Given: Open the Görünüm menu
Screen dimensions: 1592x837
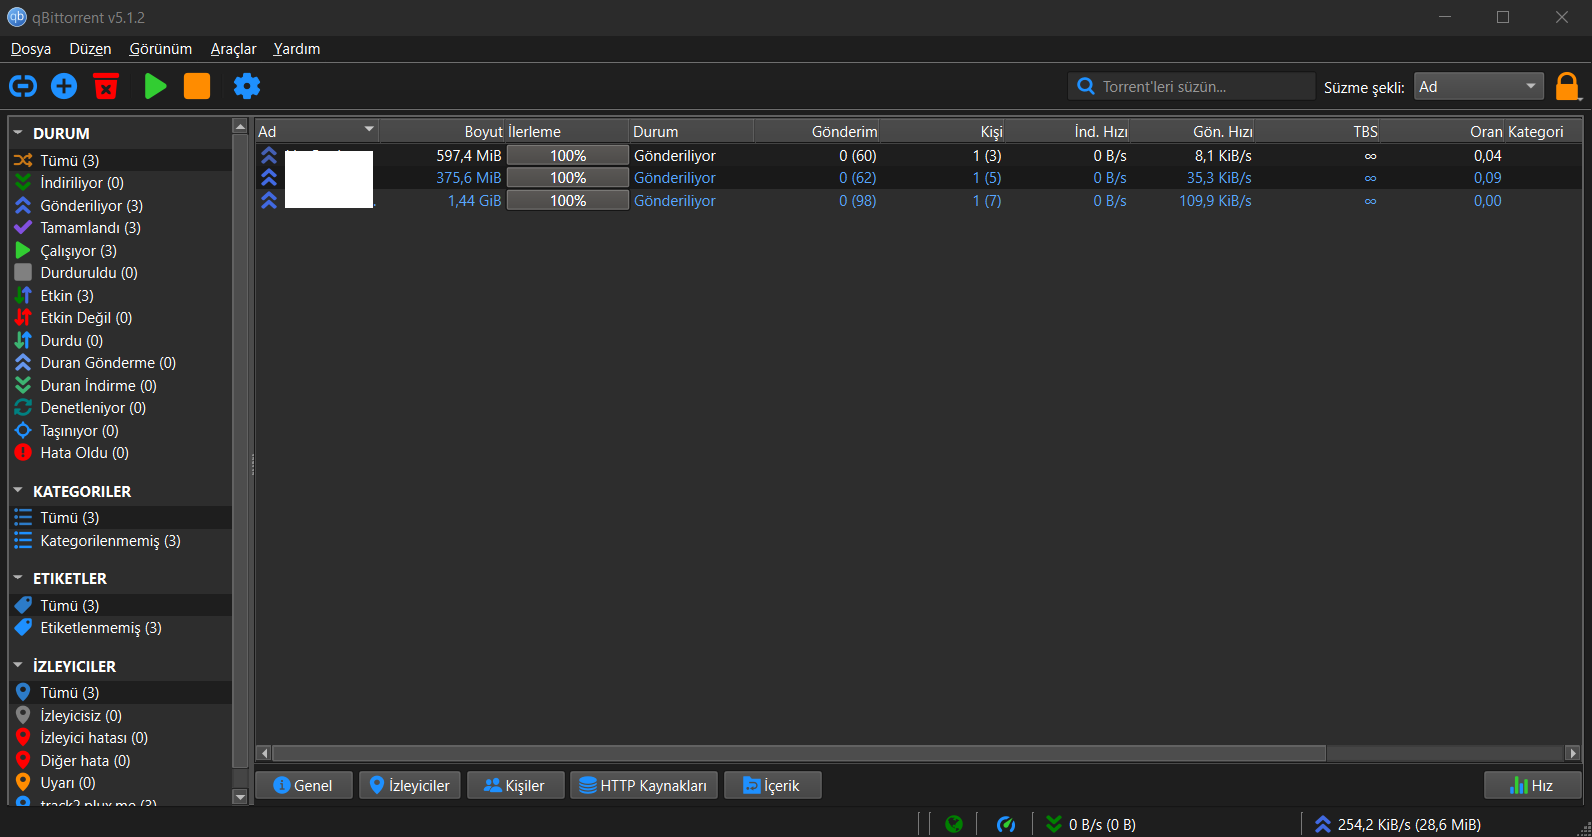Looking at the screenshot, I should 160,49.
